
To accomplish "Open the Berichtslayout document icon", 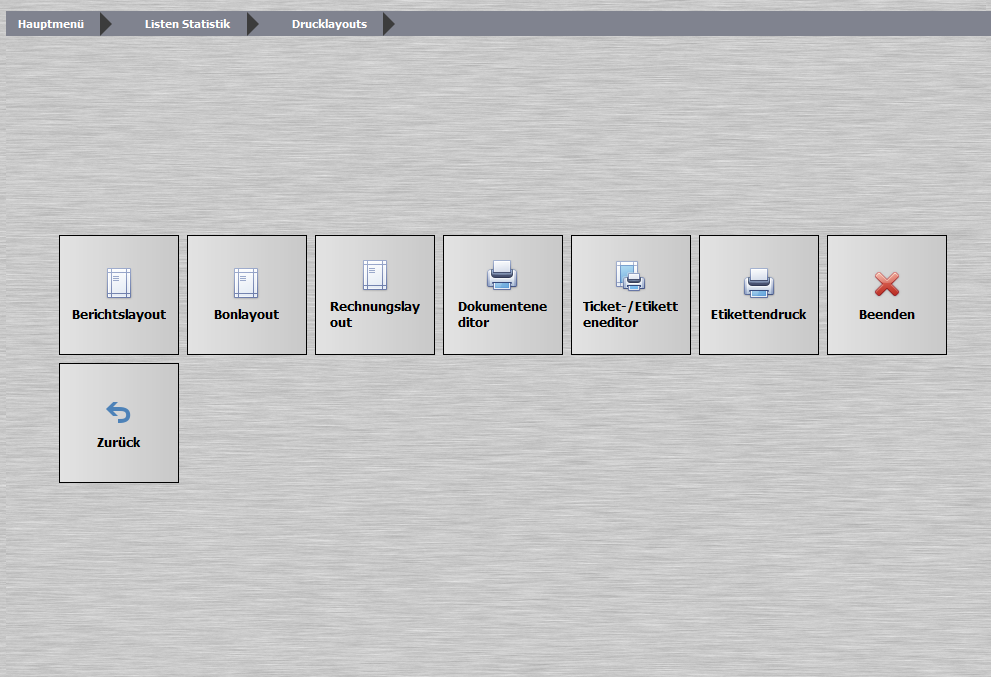I will [x=119, y=283].
